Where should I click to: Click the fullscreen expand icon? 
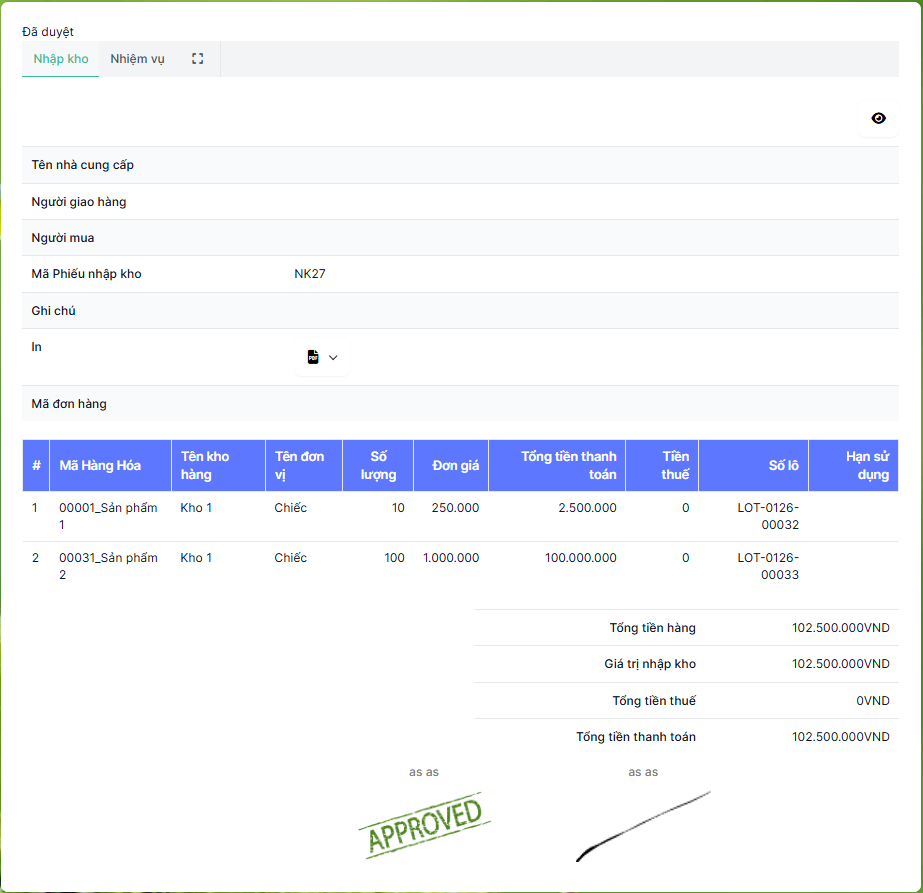click(x=197, y=59)
